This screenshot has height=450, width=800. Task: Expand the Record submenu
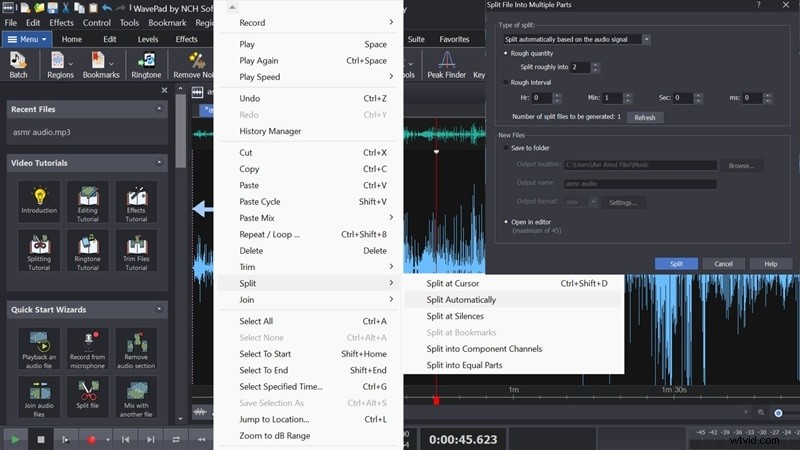[x=309, y=22]
